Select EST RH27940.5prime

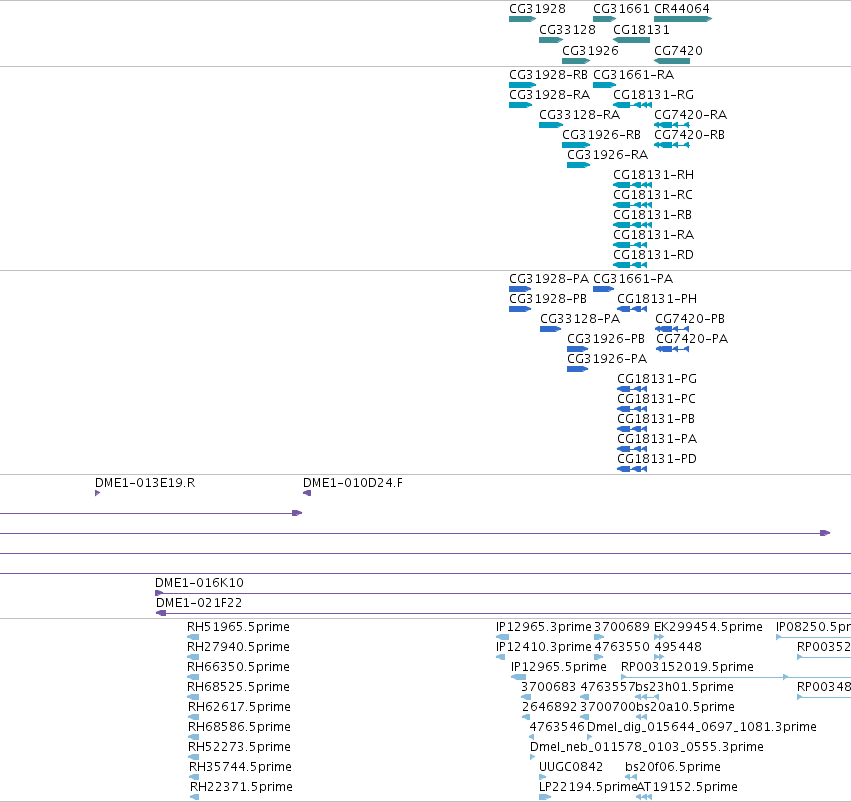[193, 658]
